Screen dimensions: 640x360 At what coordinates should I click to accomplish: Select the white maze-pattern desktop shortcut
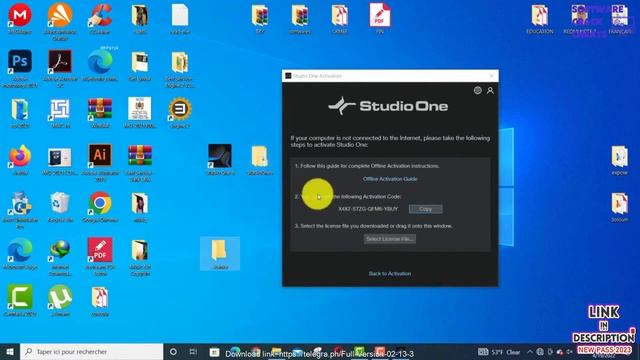click(x=60, y=112)
